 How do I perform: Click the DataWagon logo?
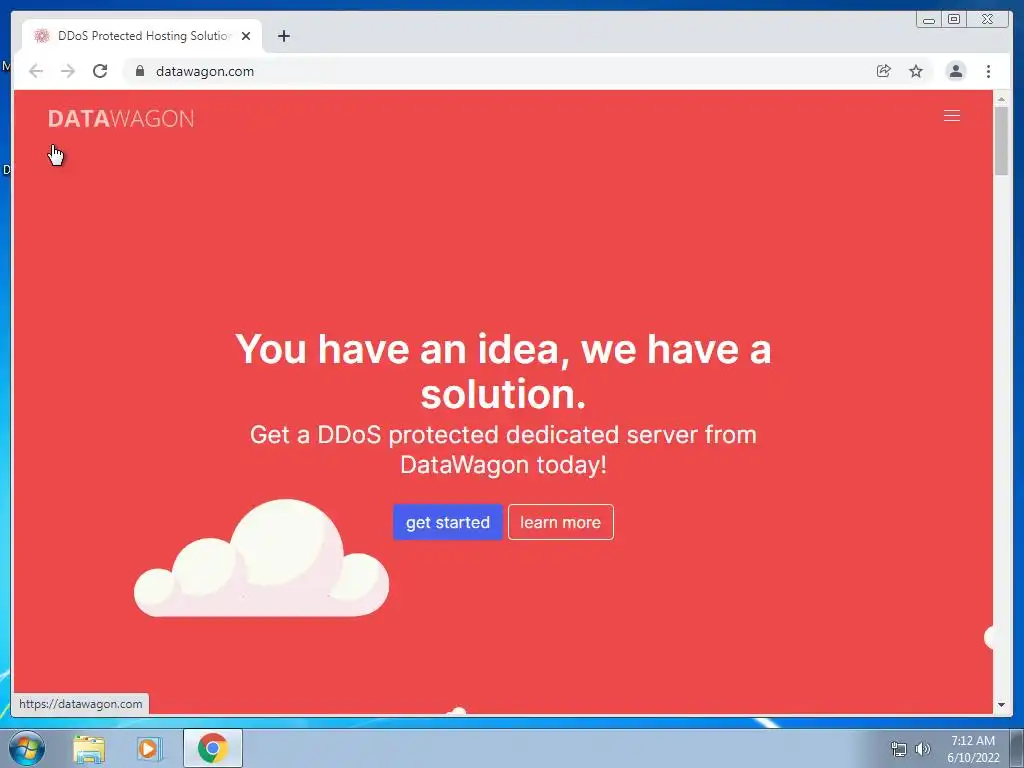(x=121, y=119)
